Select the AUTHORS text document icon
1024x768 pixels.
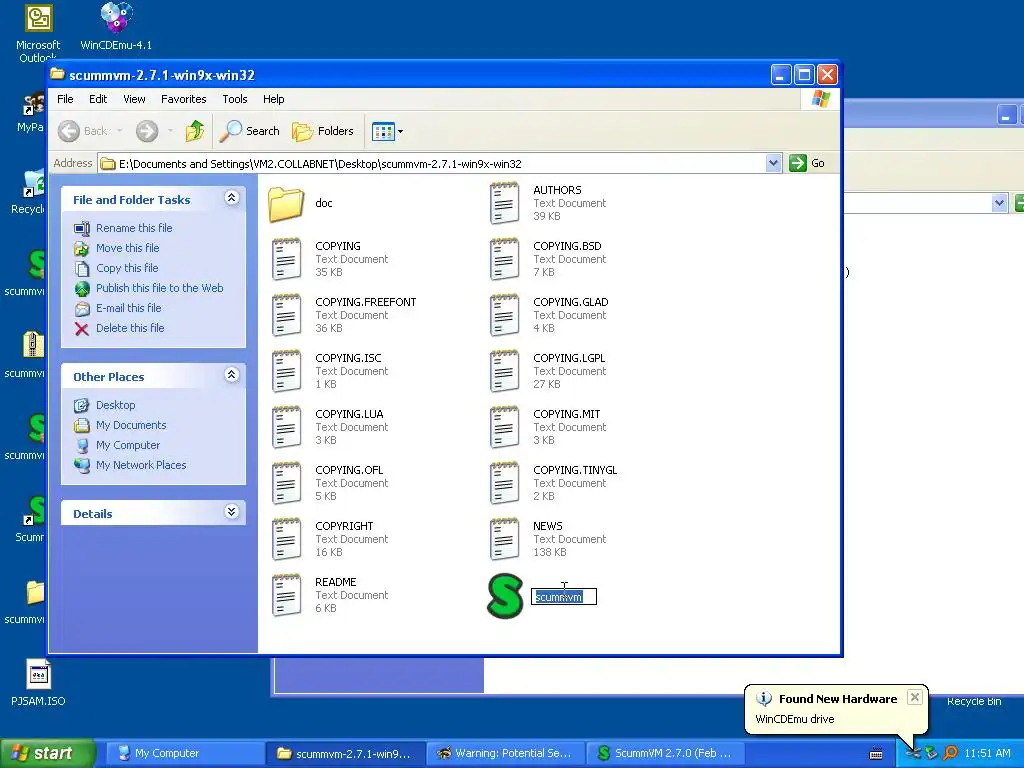pos(504,204)
